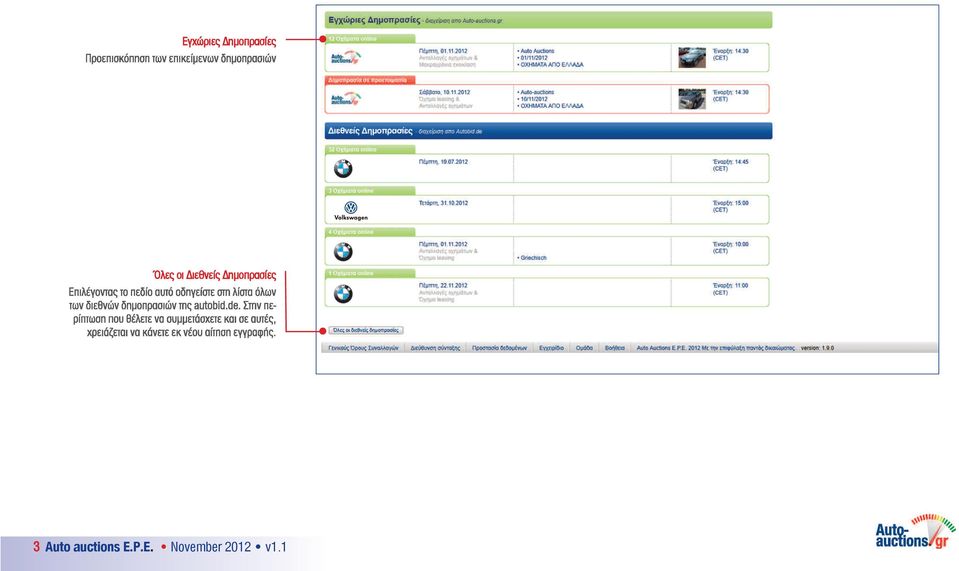Select the red 'Δημοπρασία σε προετοιμασία' label
The height and width of the screenshot is (571, 959).
370,80
